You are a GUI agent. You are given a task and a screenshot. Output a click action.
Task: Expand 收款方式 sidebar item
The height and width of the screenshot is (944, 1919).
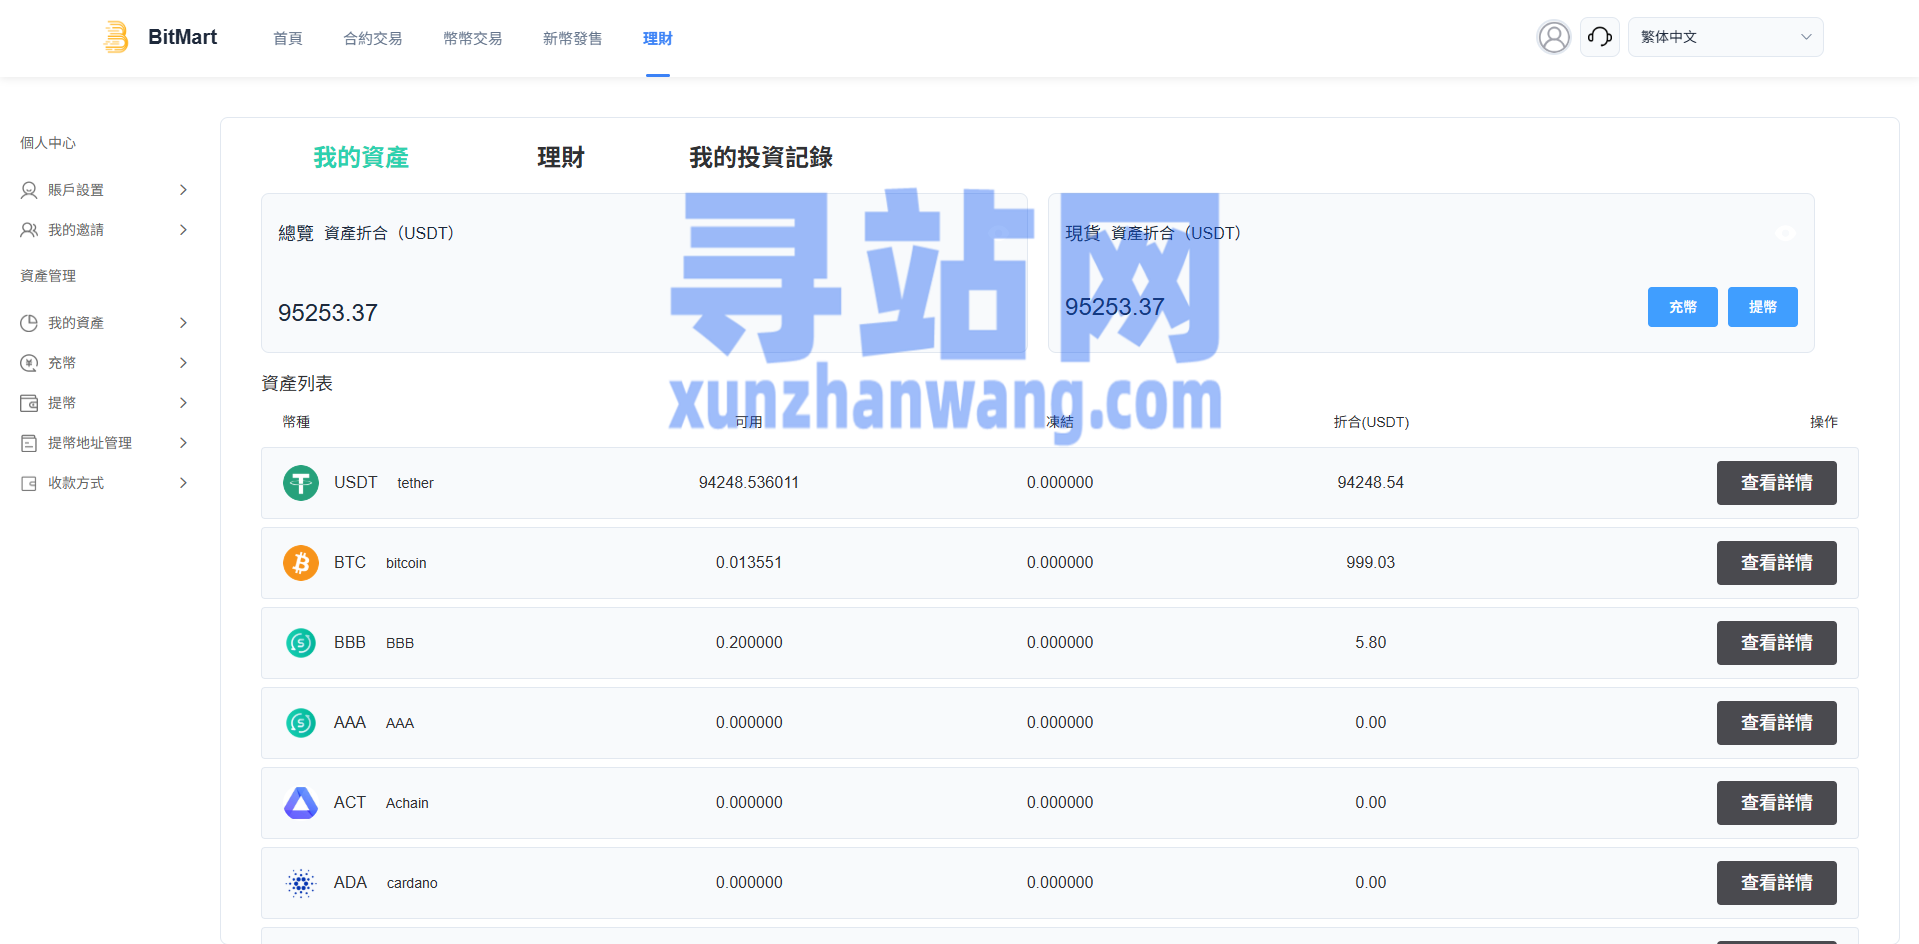tap(104, 483)
